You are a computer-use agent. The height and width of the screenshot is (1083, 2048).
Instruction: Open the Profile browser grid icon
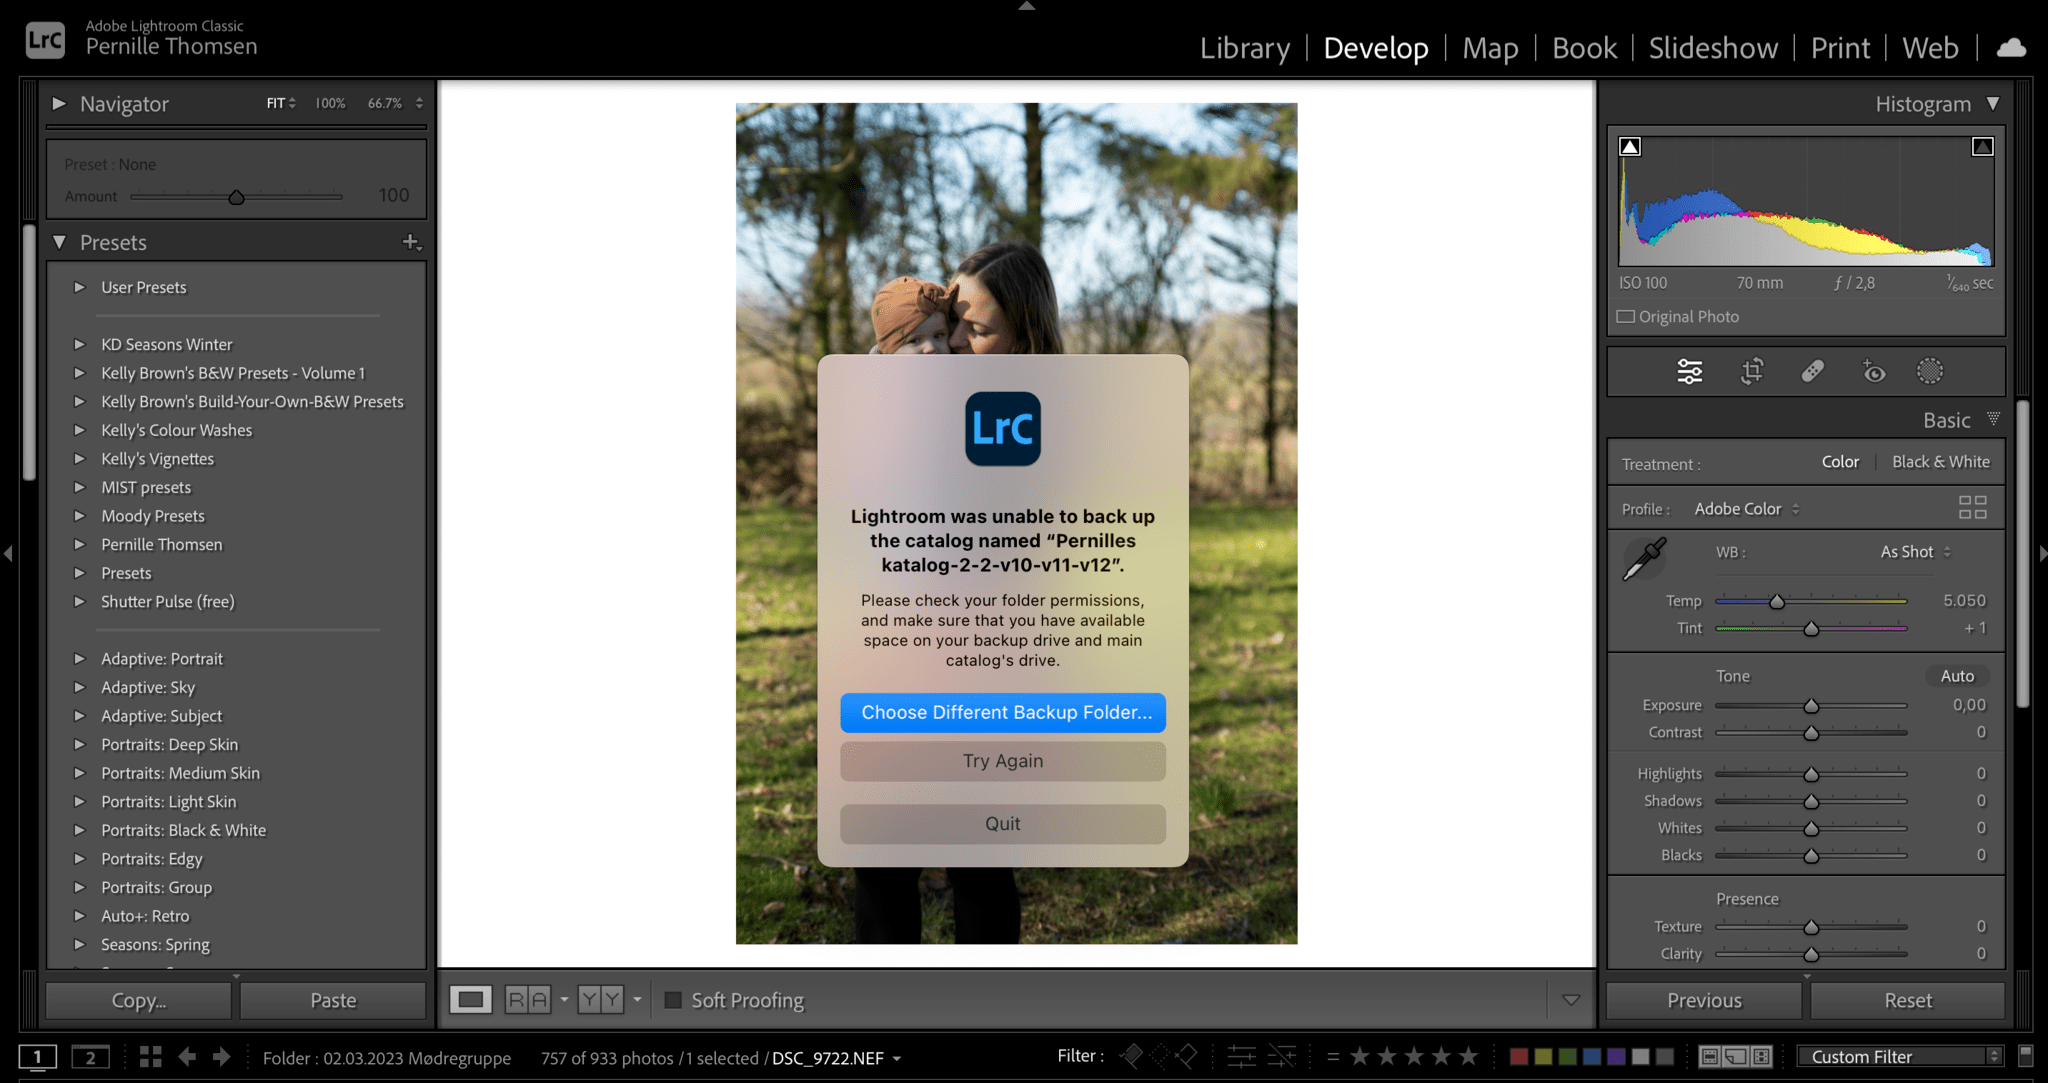(1972, 508)
